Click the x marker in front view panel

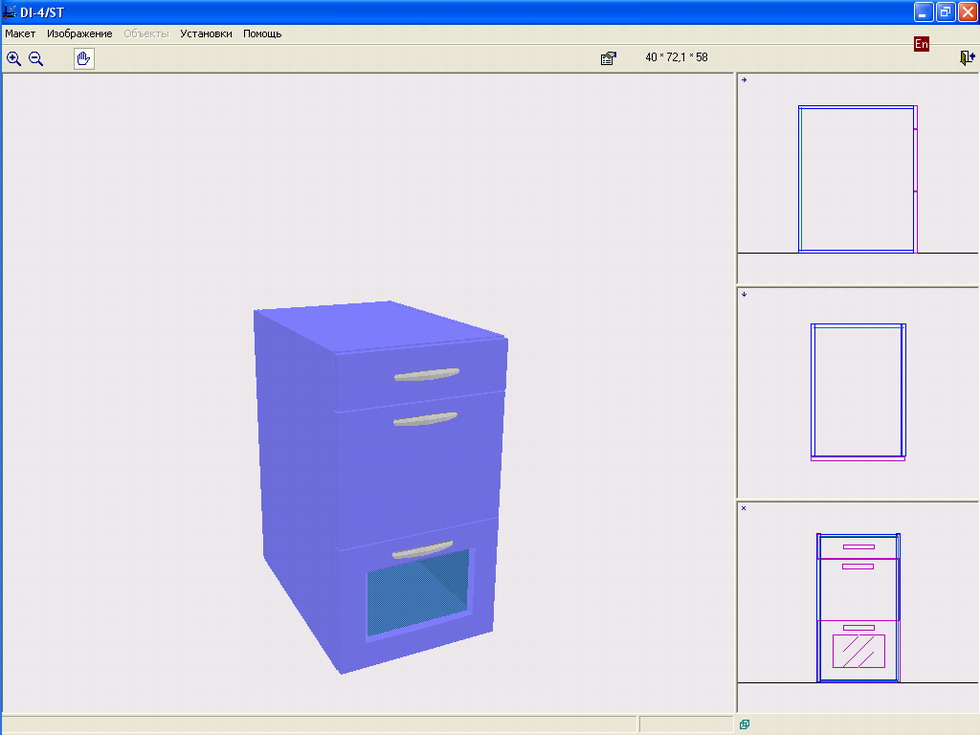[744, 508]
